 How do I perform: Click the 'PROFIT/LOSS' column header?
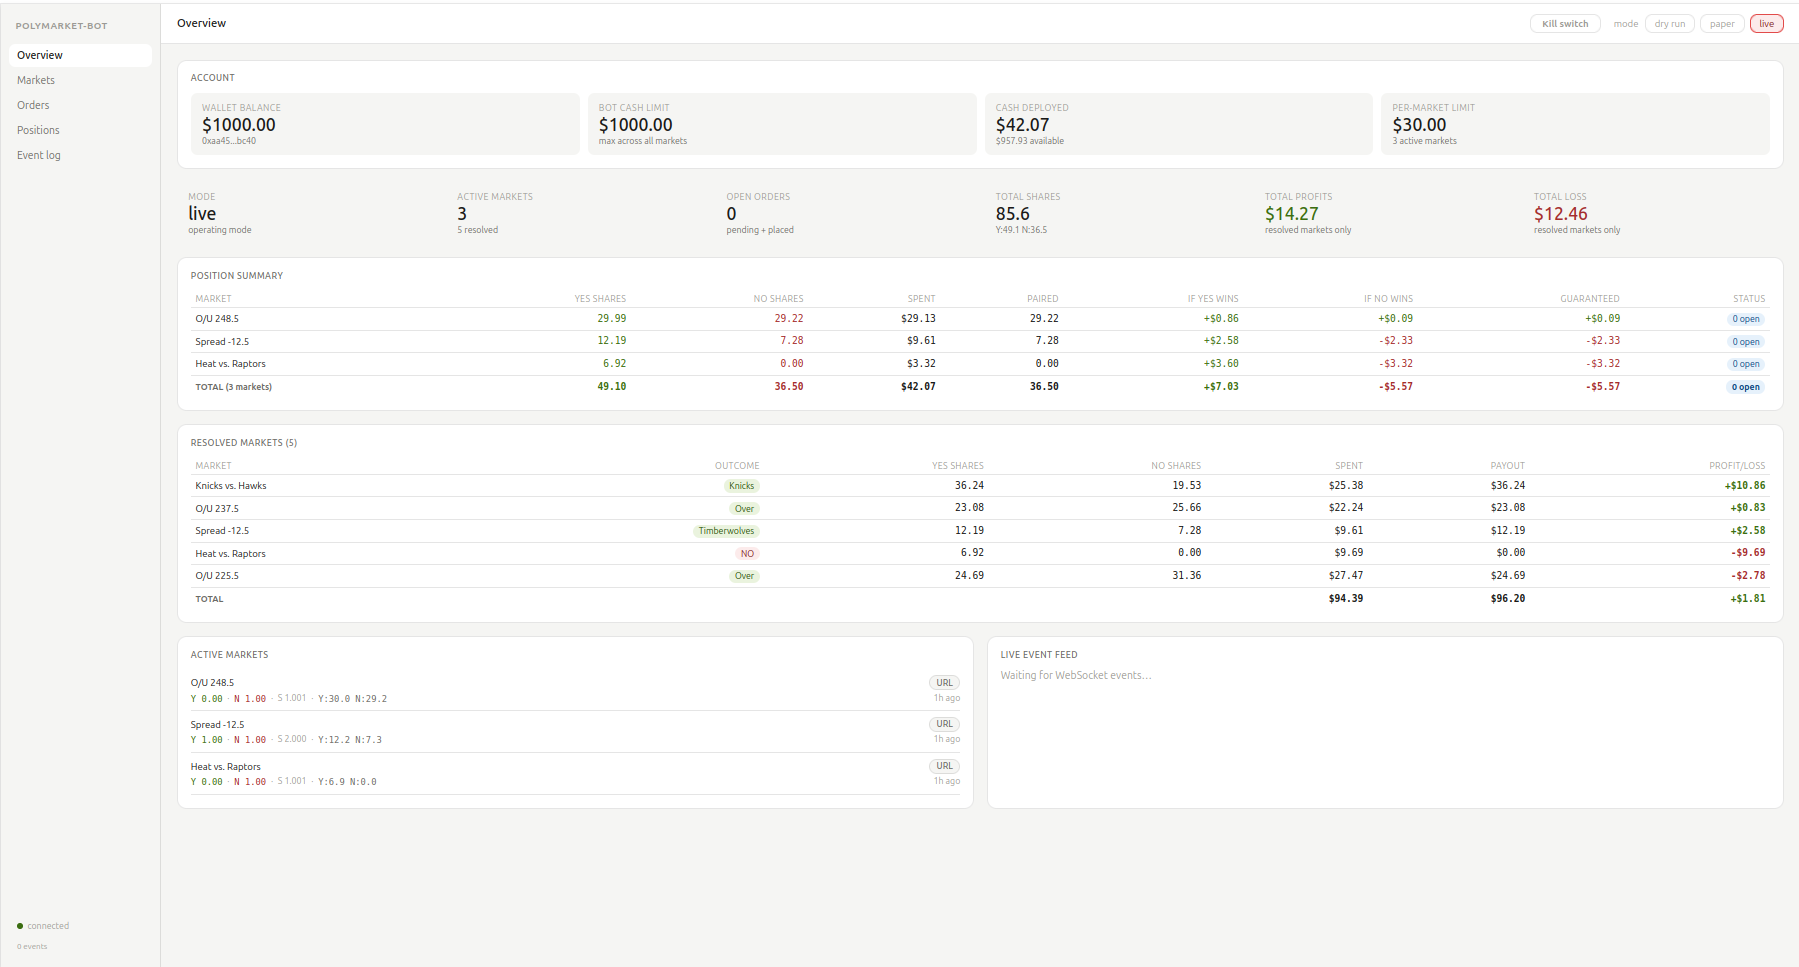[x=1737, y=466]
